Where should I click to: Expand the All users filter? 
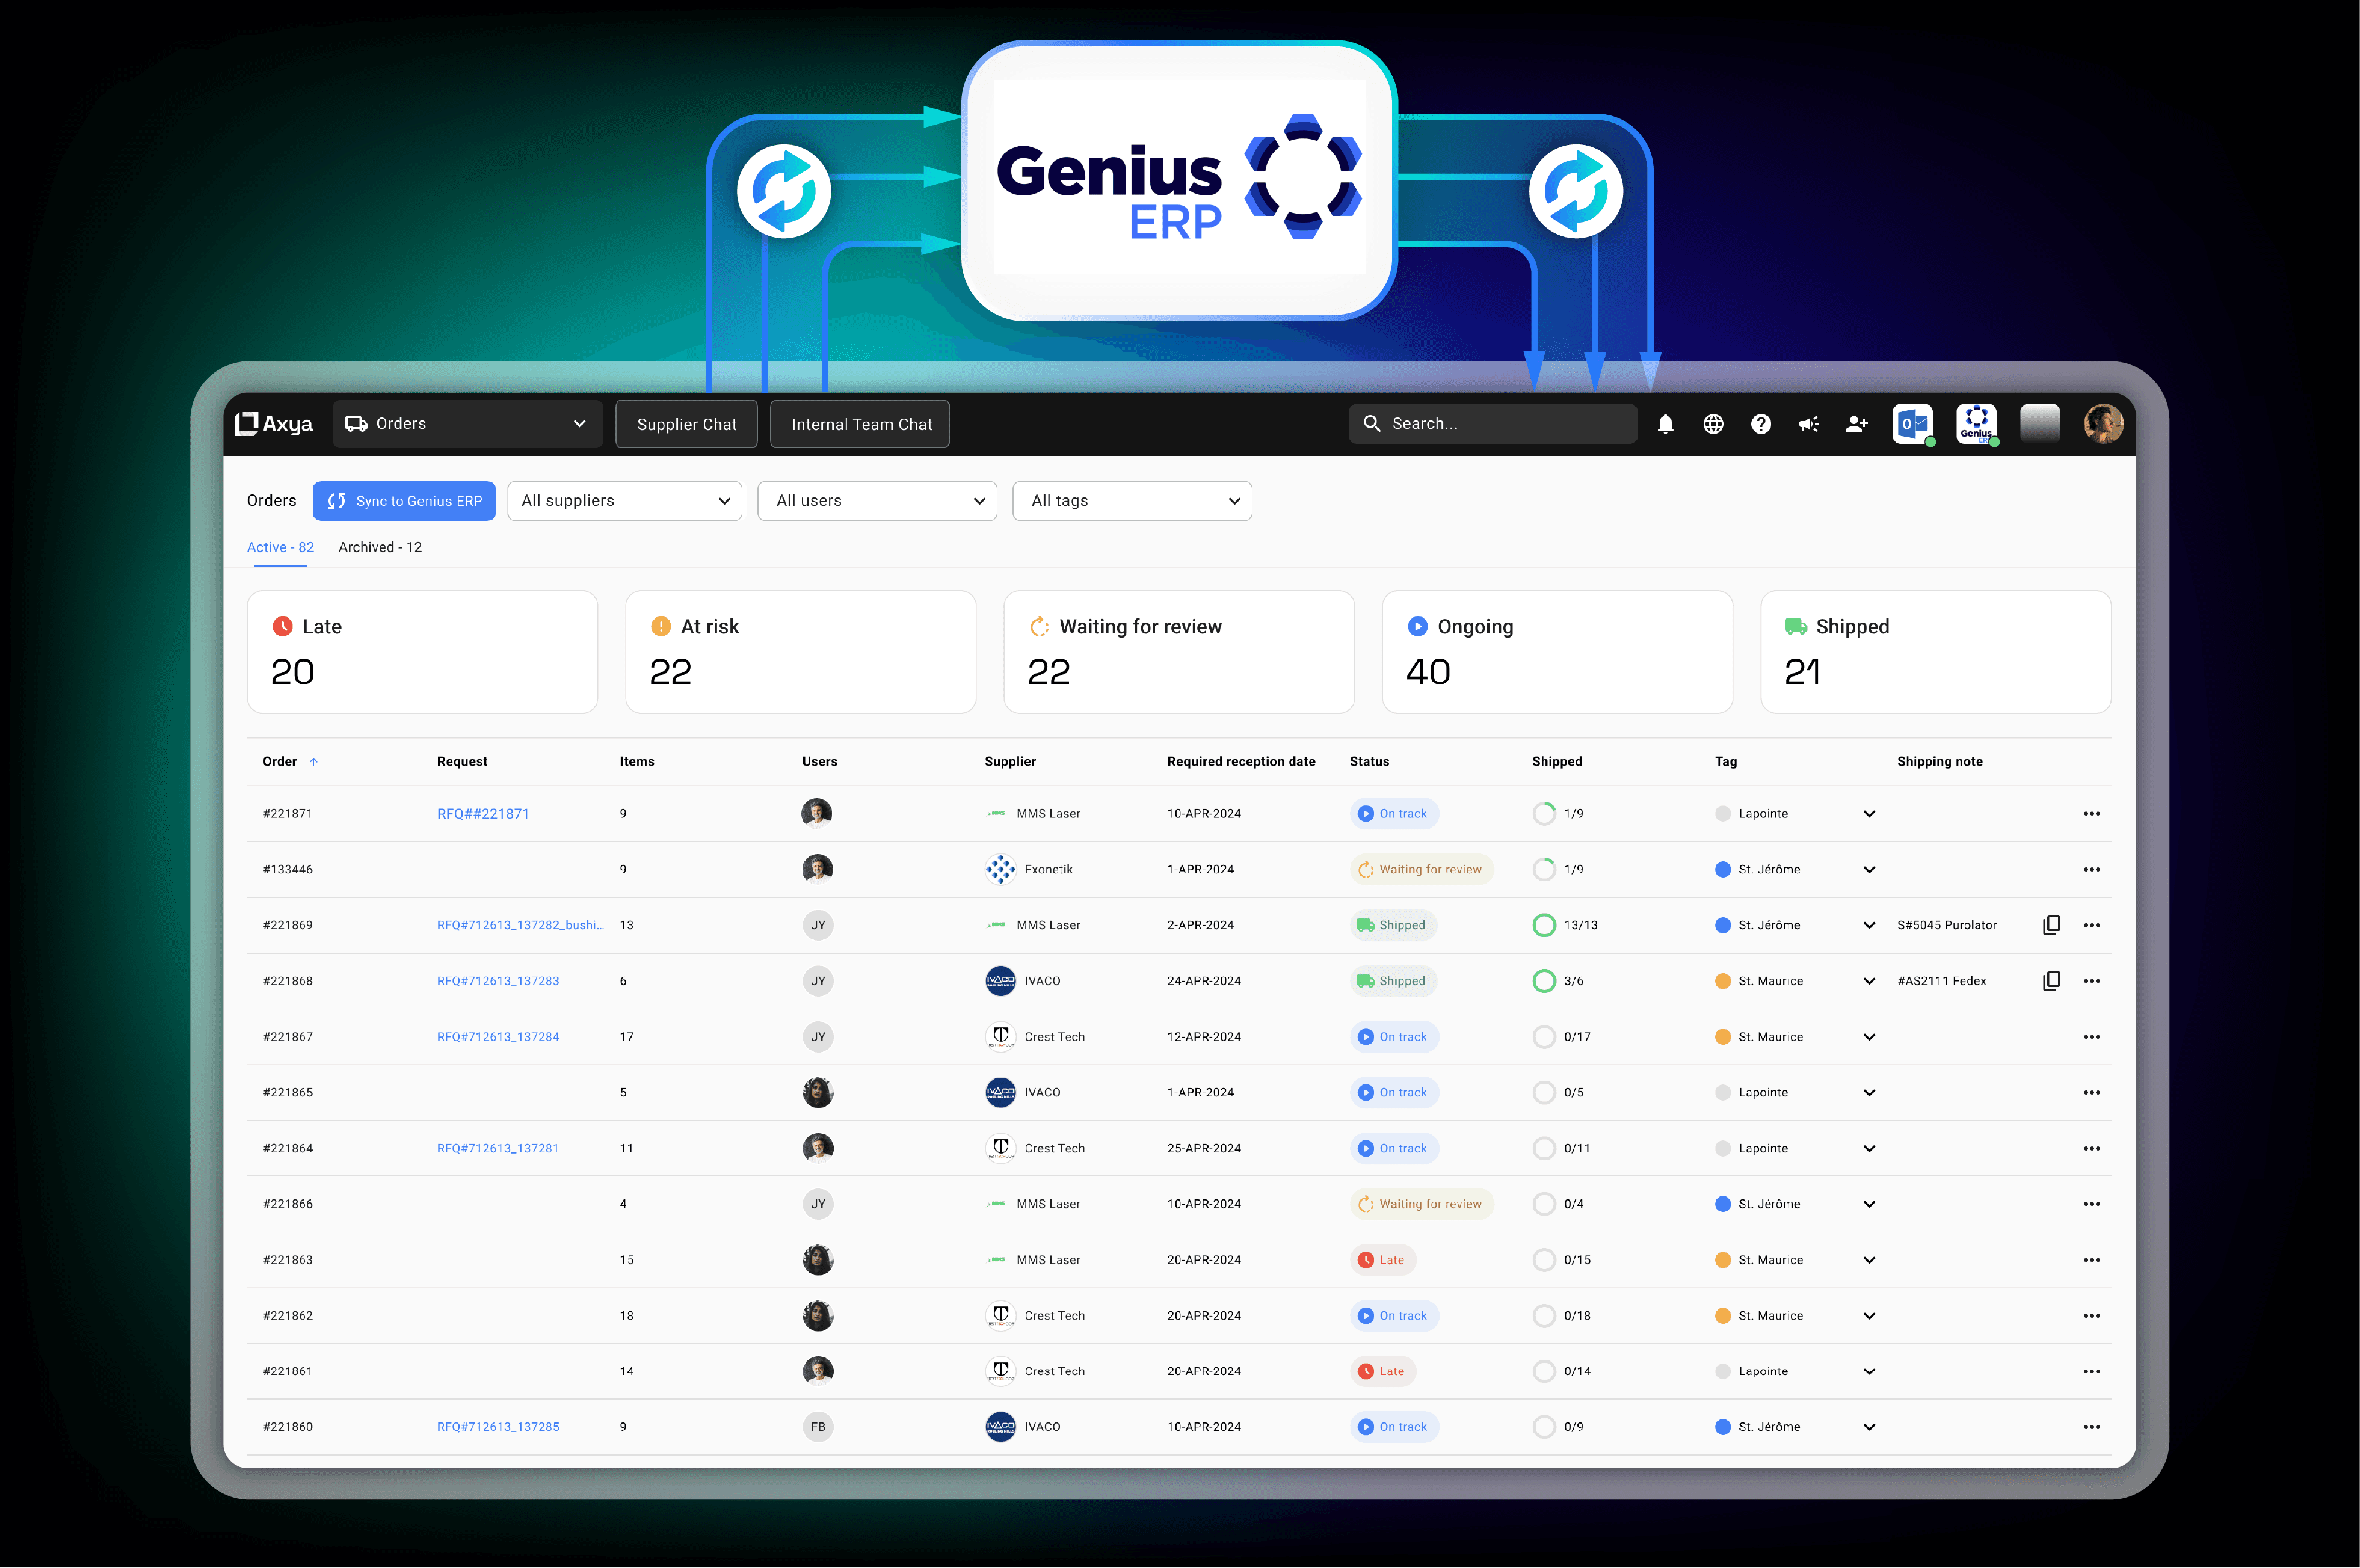click(877, 501)
